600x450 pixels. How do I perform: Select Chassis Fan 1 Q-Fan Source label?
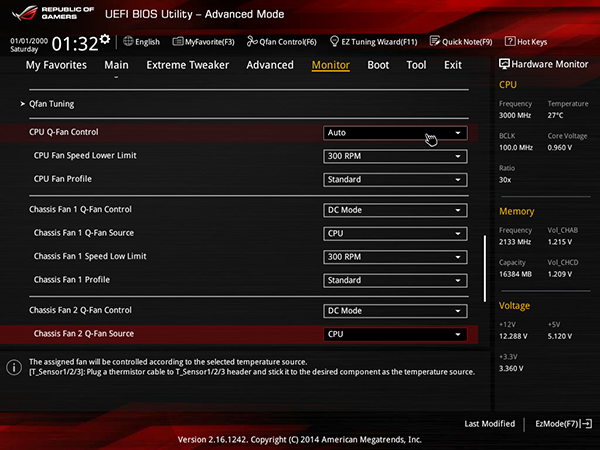click(x=84, y=233)
